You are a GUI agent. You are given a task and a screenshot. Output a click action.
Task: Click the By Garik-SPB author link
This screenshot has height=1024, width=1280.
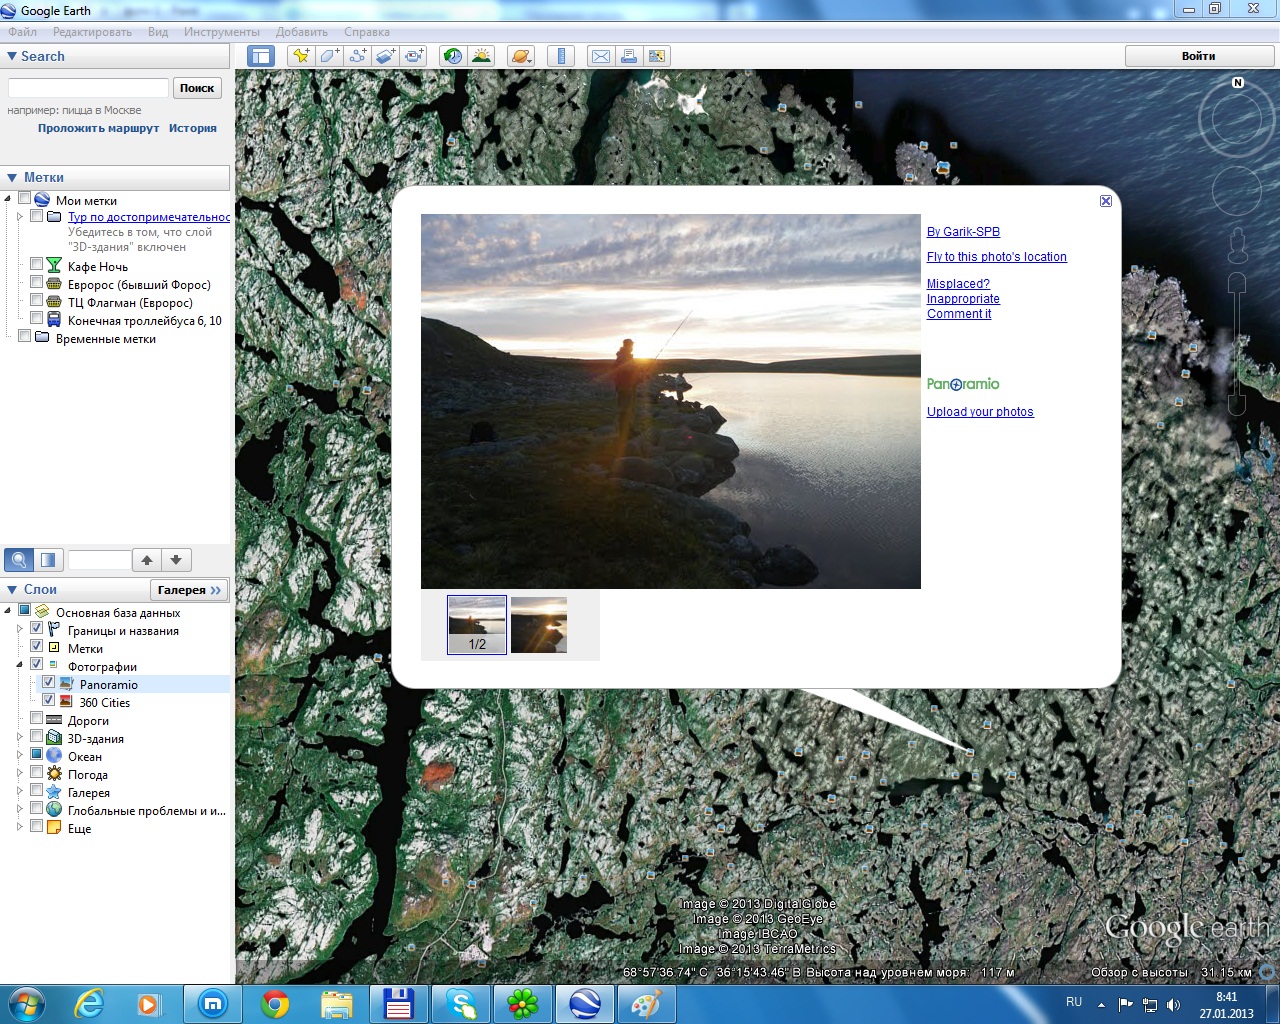click(x=963, y=231)
